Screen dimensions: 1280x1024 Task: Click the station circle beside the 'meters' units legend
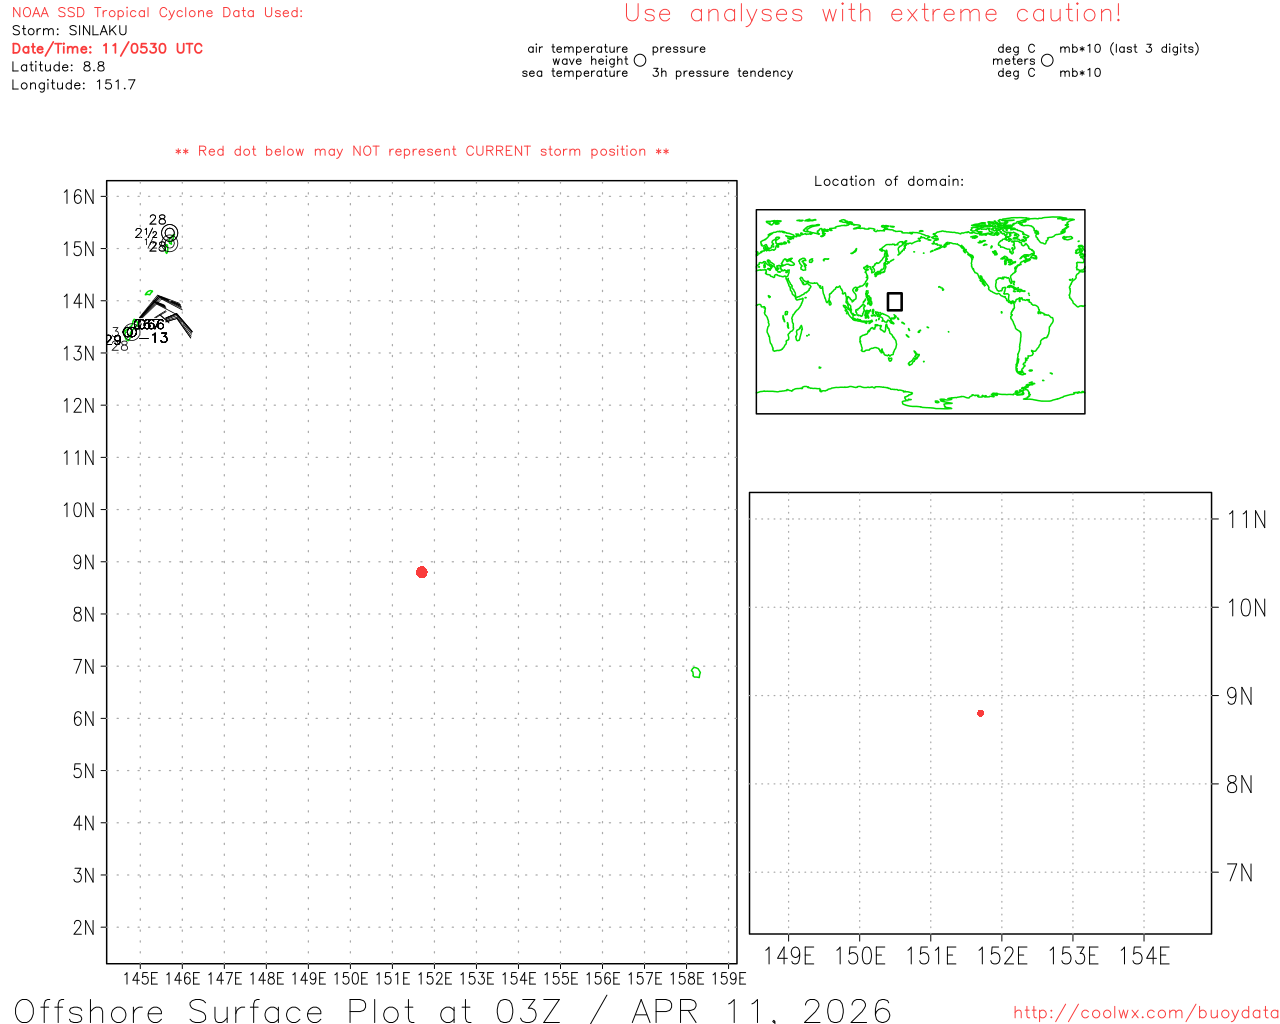(x=1047, y=61)
